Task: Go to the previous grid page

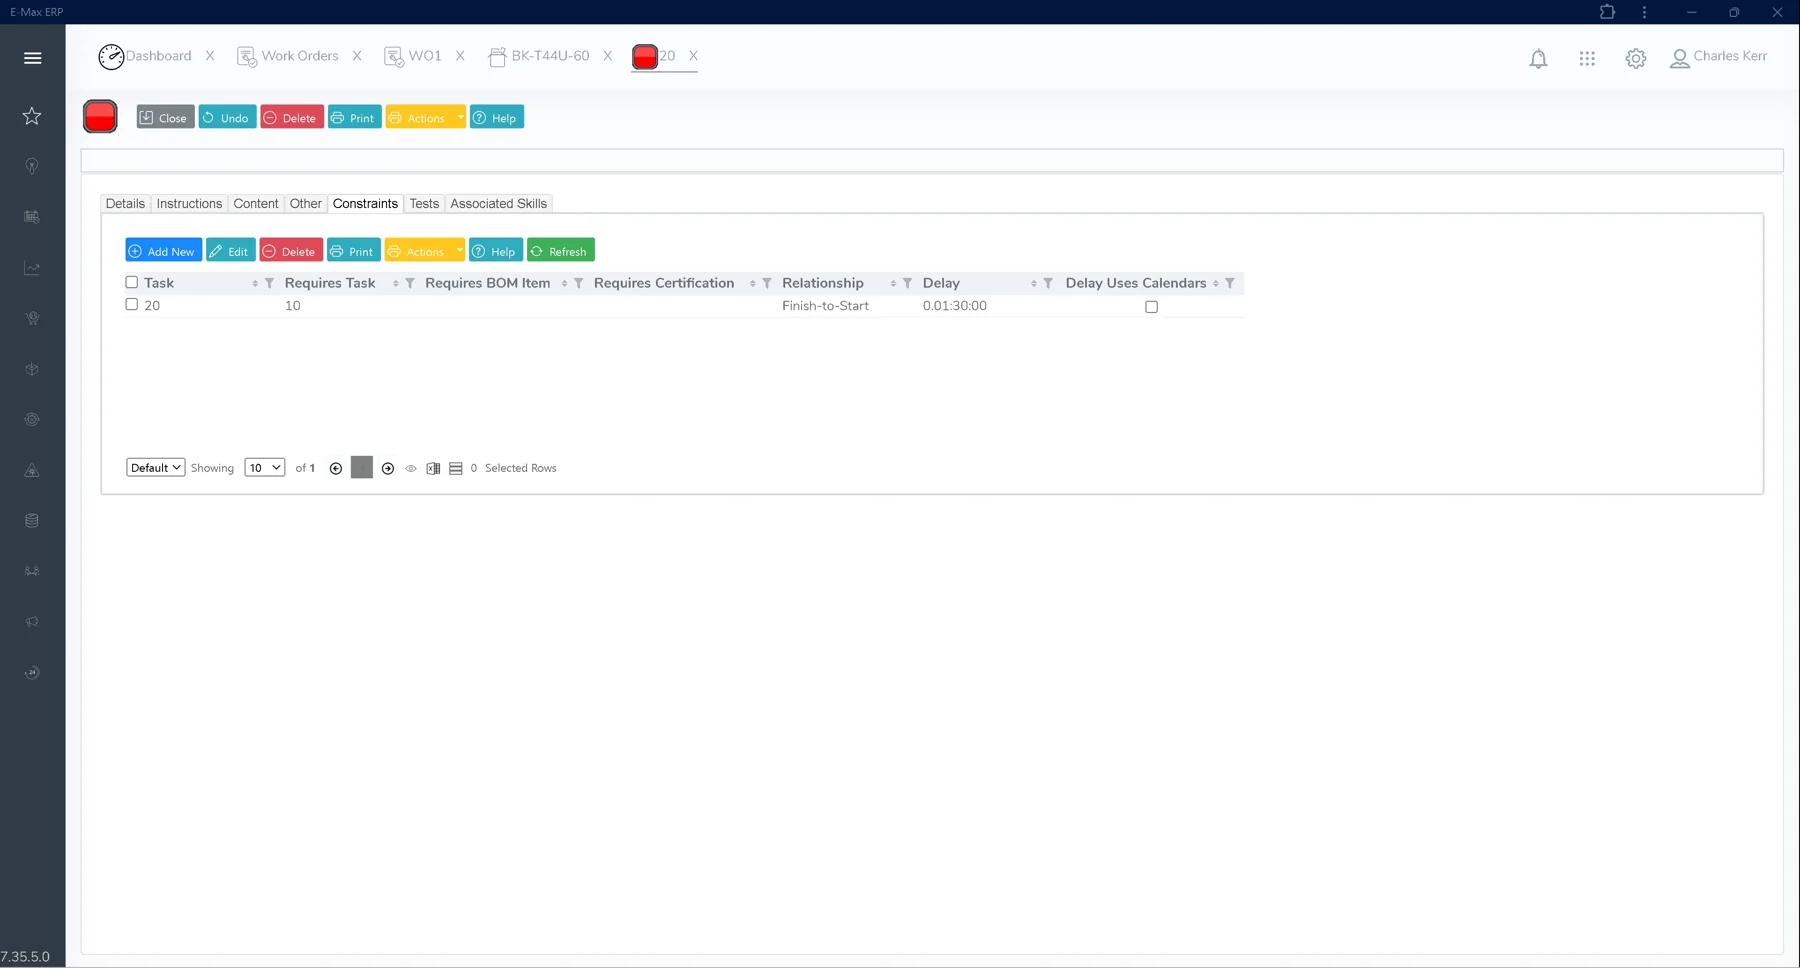Action: [336, 468]
